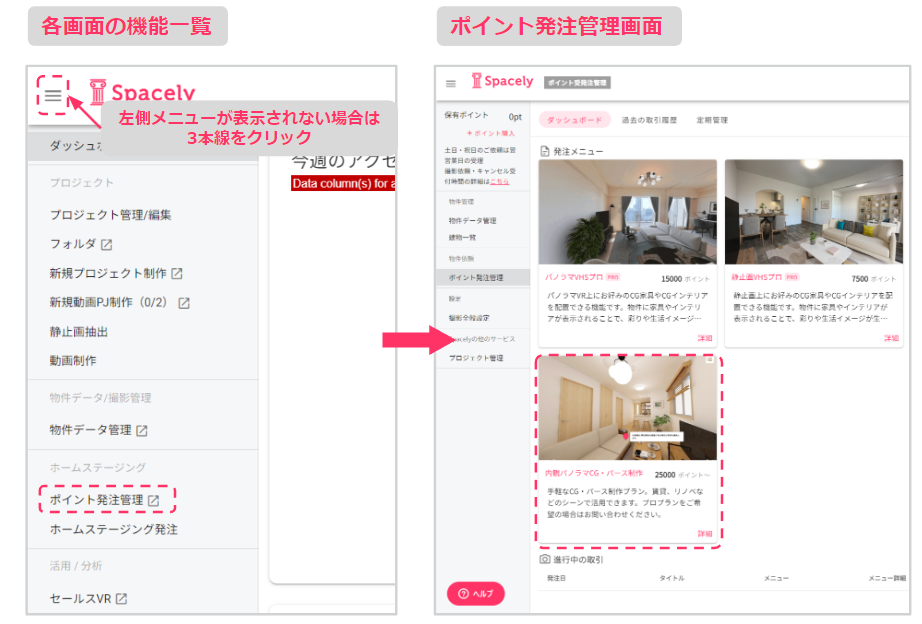
Task: Open 物件データ管理 in the ポイント発注管理画面 sidebar
Action: (472, 221)
